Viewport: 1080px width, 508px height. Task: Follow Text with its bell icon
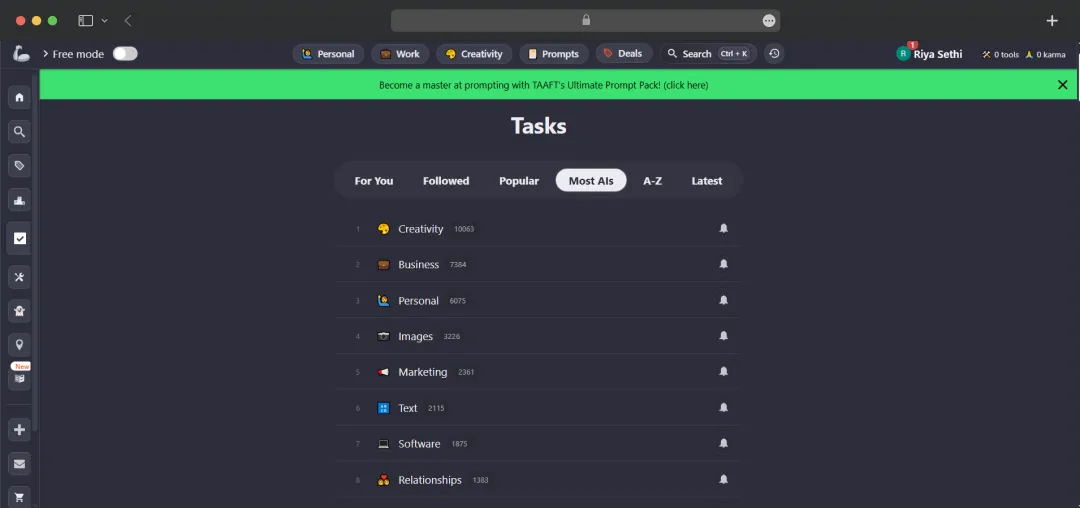[723, 408]
